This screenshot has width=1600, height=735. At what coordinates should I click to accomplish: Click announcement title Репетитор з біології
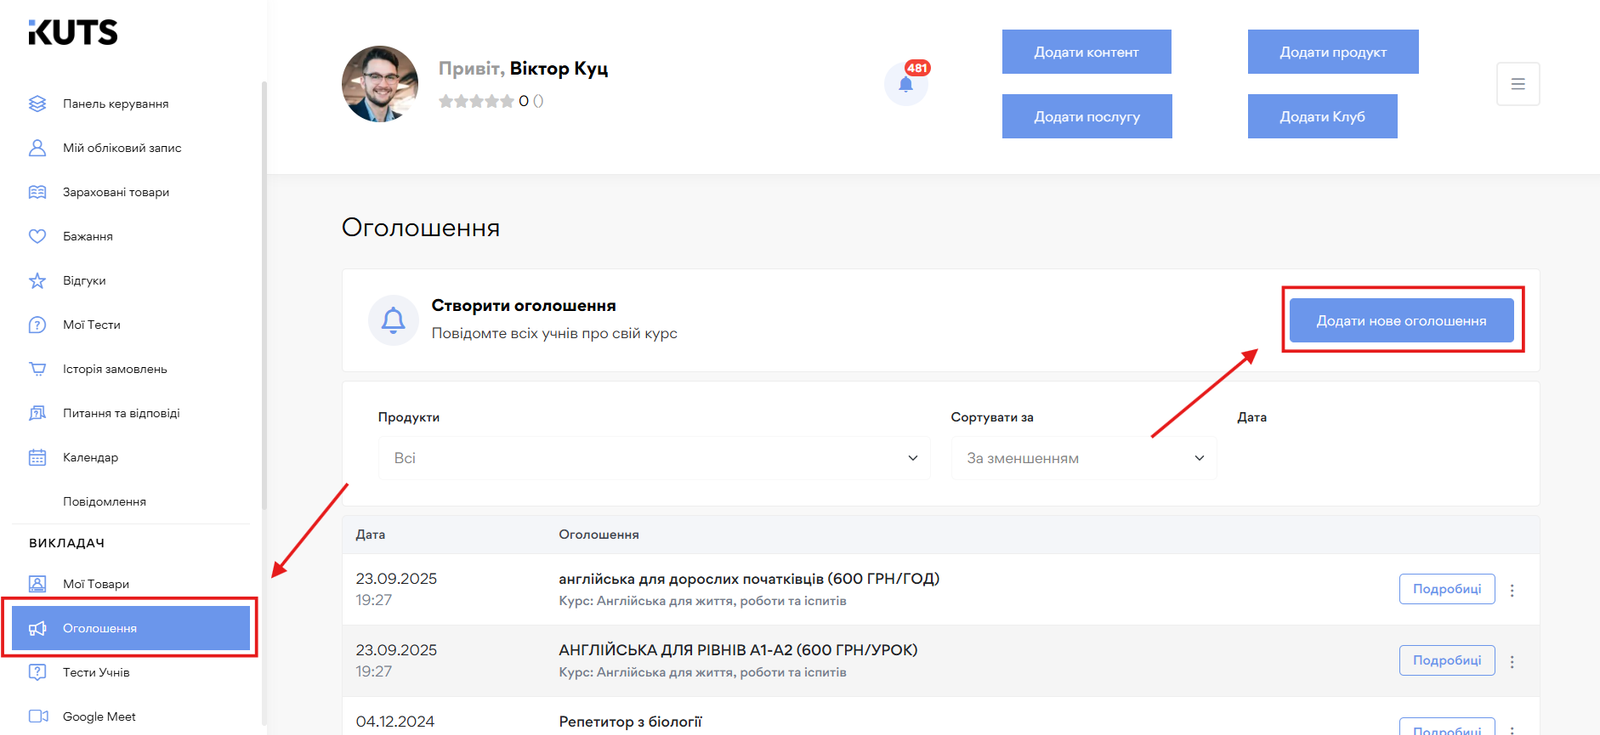(x=630, y=721)
